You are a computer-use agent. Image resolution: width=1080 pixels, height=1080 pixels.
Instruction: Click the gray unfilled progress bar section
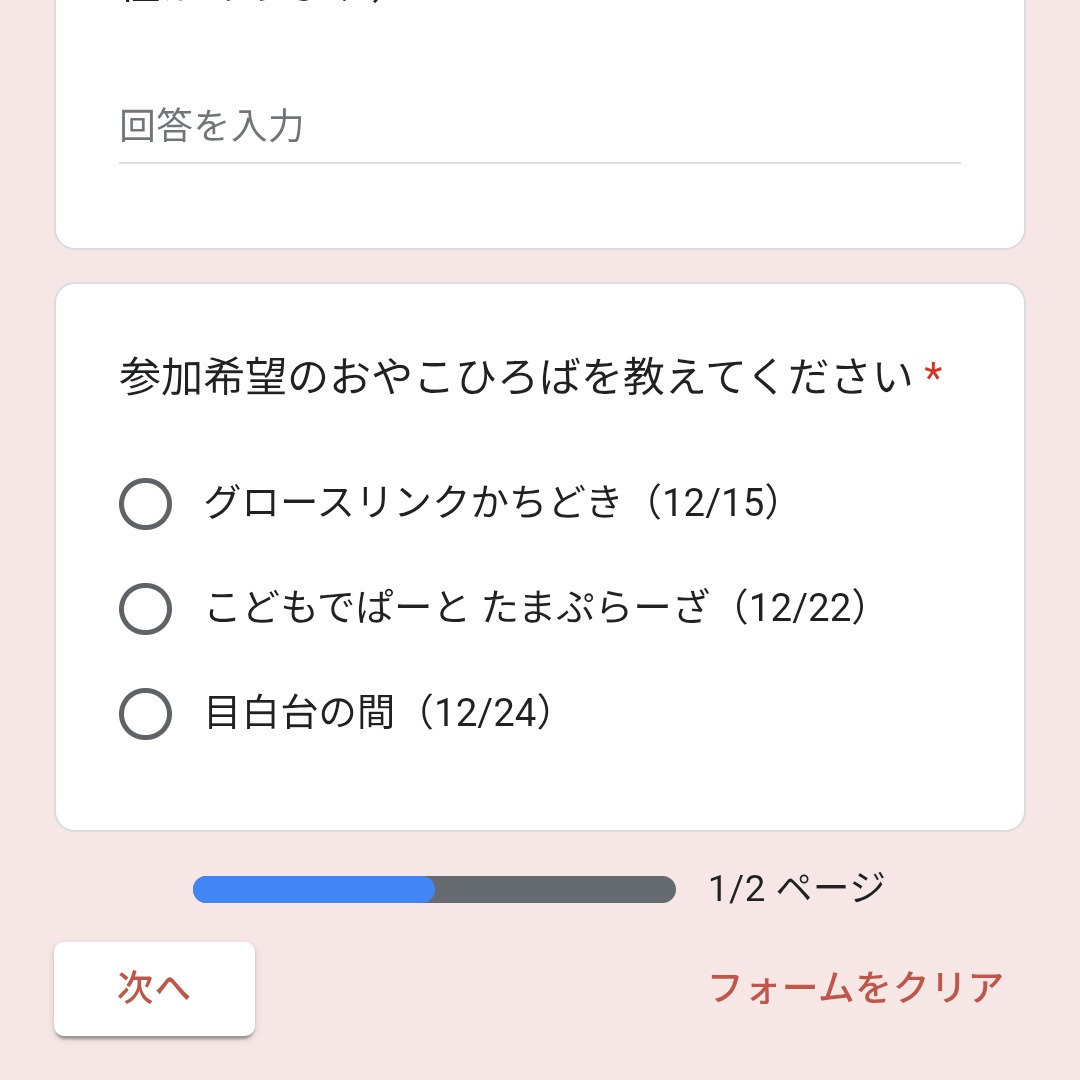pyautogui.click(x=555, y=889)
